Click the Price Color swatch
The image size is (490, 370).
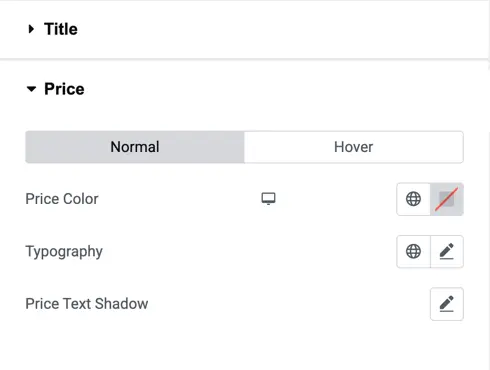pyautogui.click(x=447, y=199)
